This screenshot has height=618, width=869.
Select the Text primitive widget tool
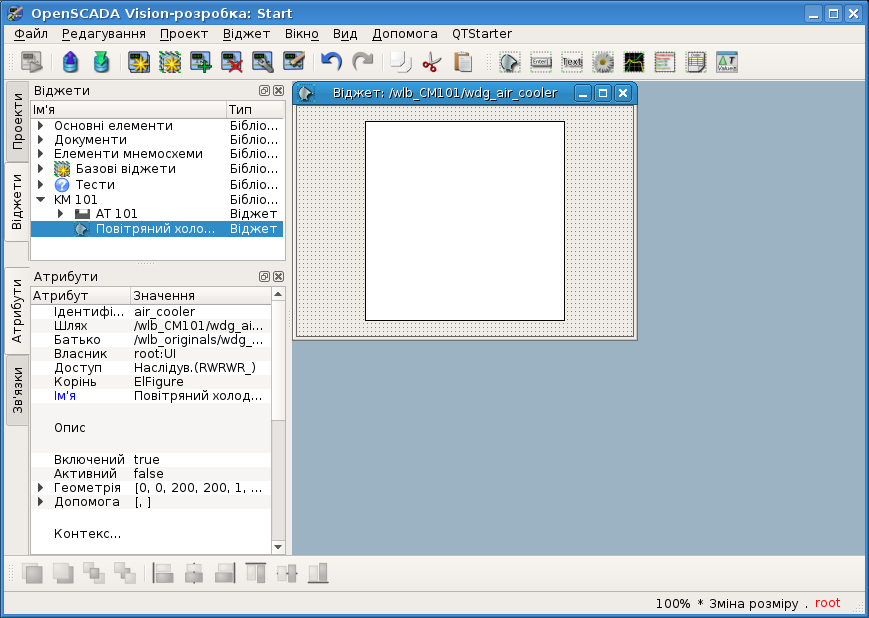[x=572, y=62]
